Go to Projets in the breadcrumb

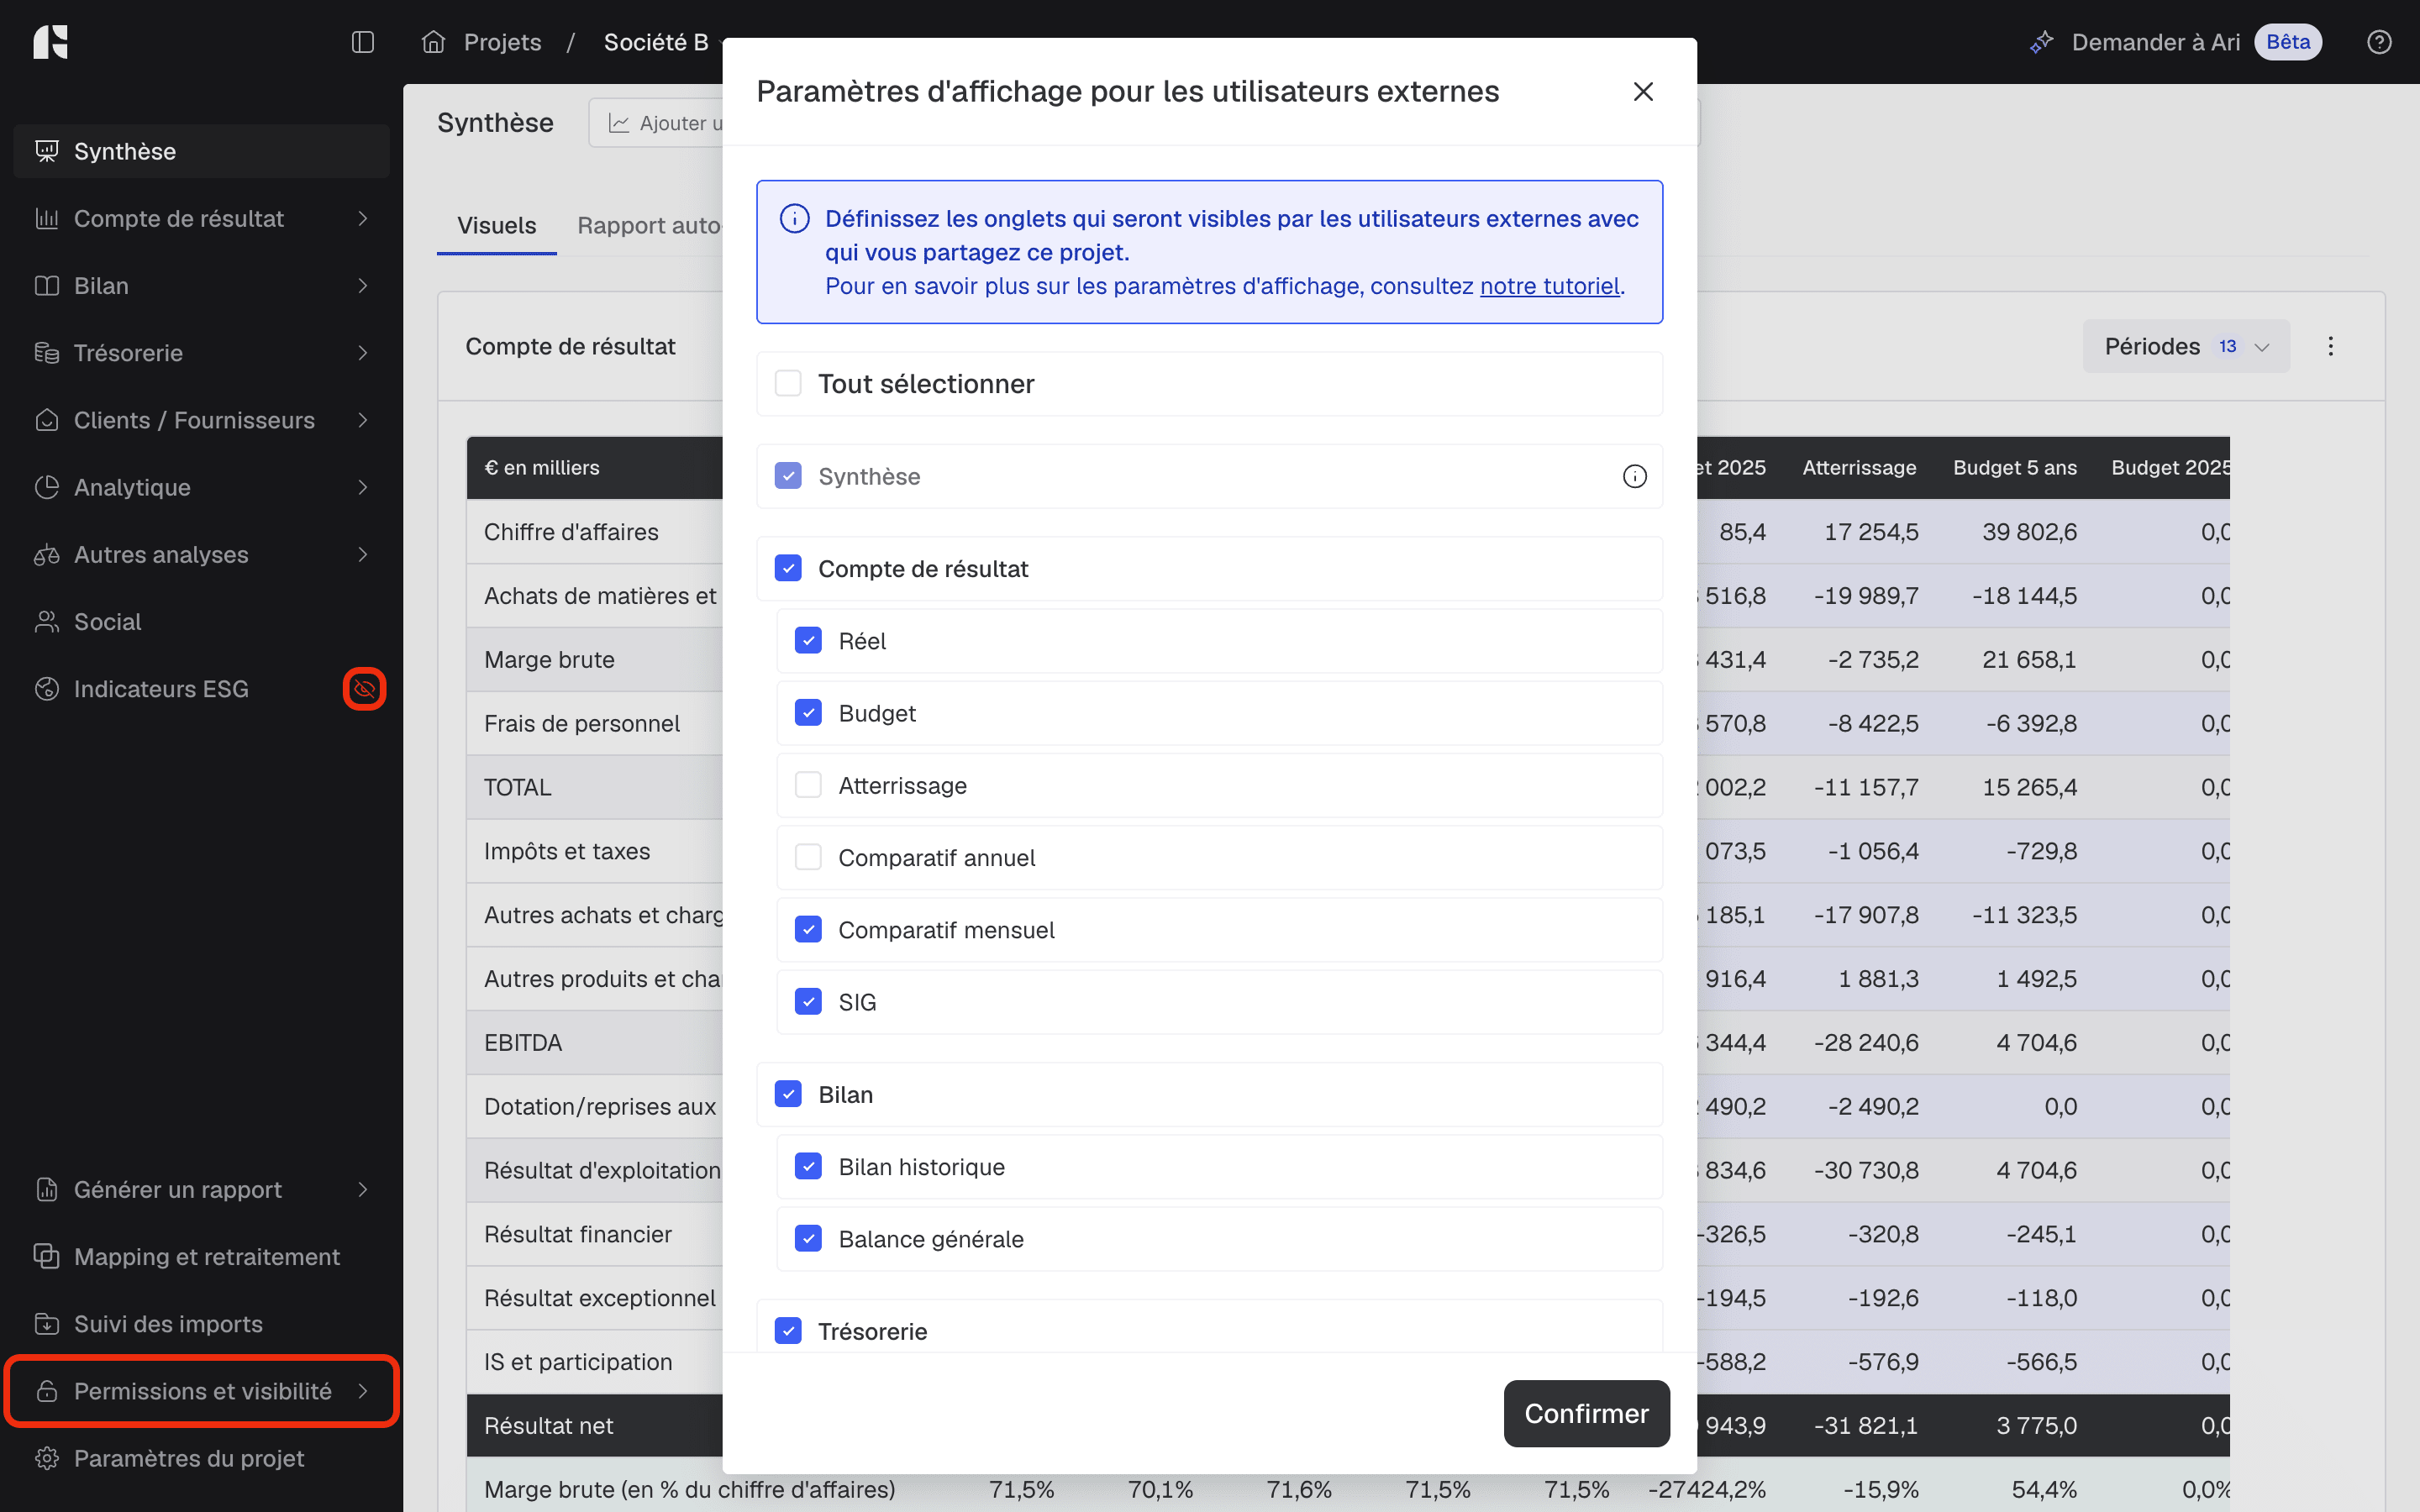(502, 42)
